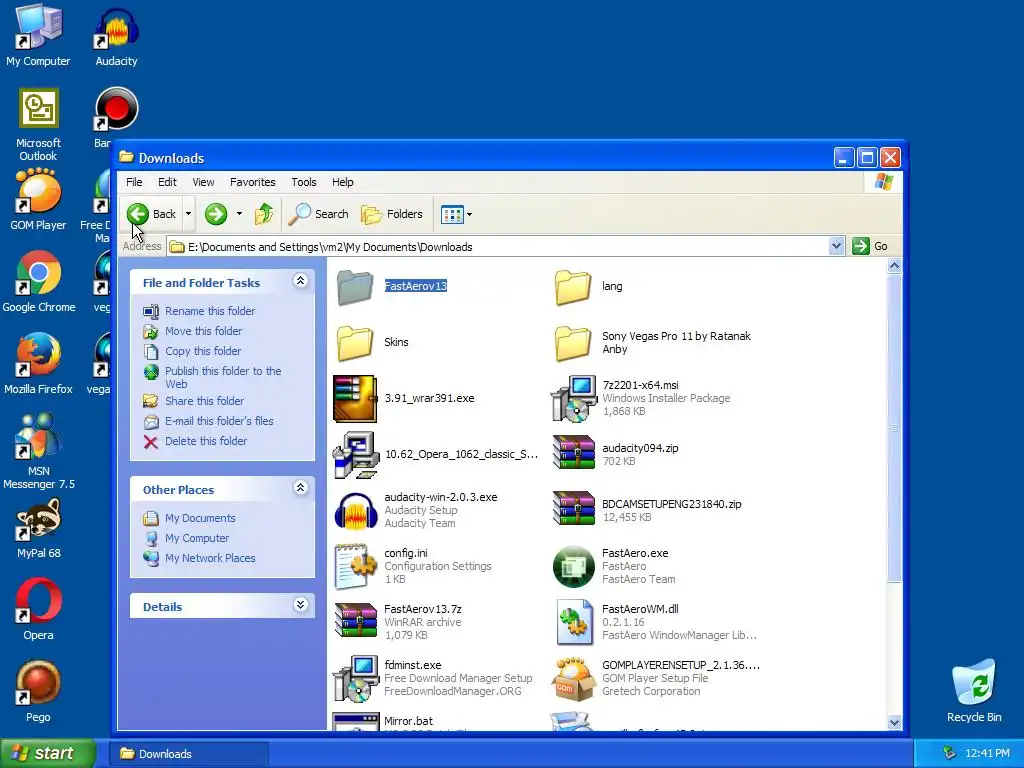Expand the Details panel
1024x768 pixels.
(300, 605)
